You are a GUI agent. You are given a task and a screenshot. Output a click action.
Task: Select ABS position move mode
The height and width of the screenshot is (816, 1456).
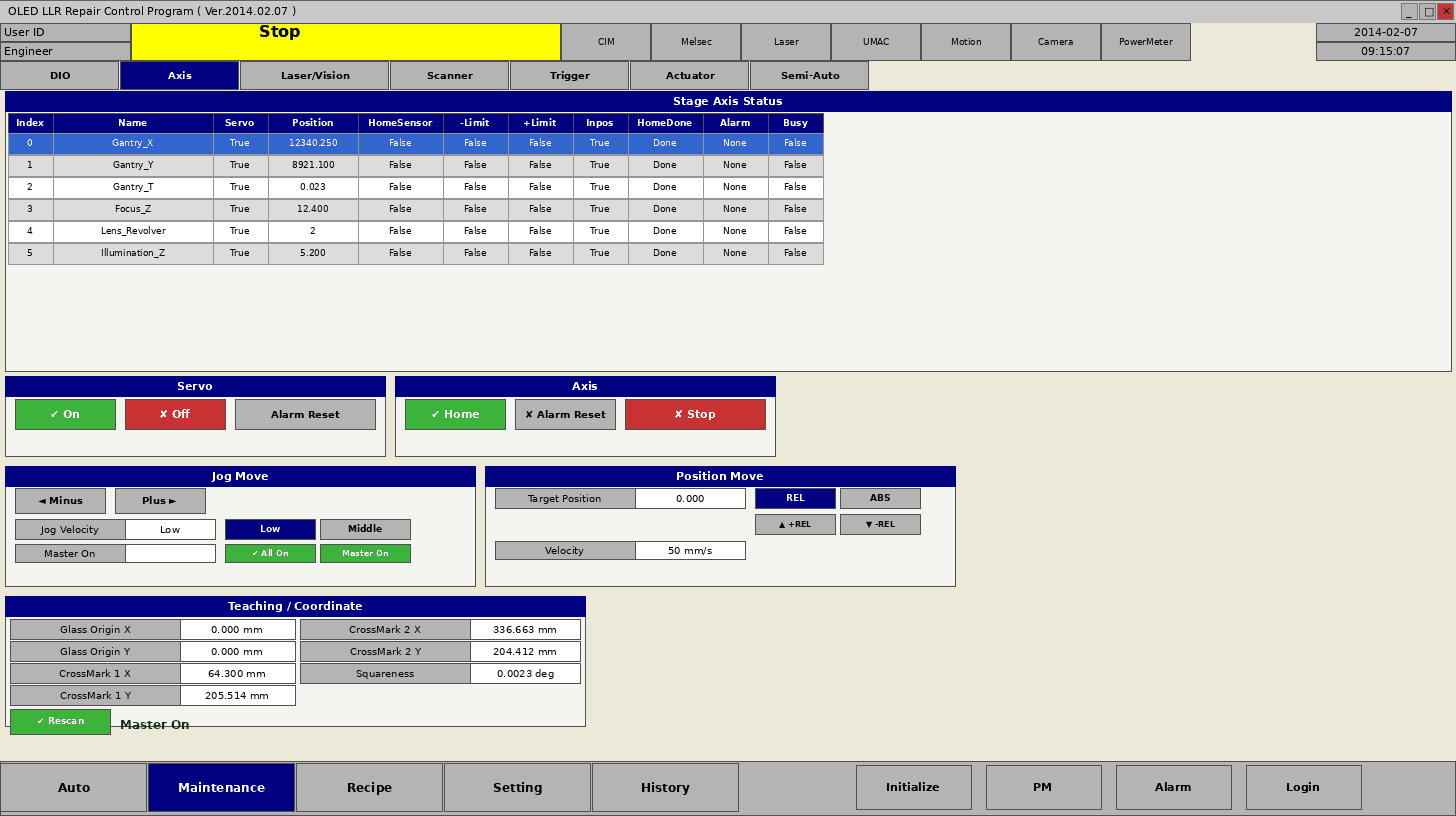tap(880, 498)
